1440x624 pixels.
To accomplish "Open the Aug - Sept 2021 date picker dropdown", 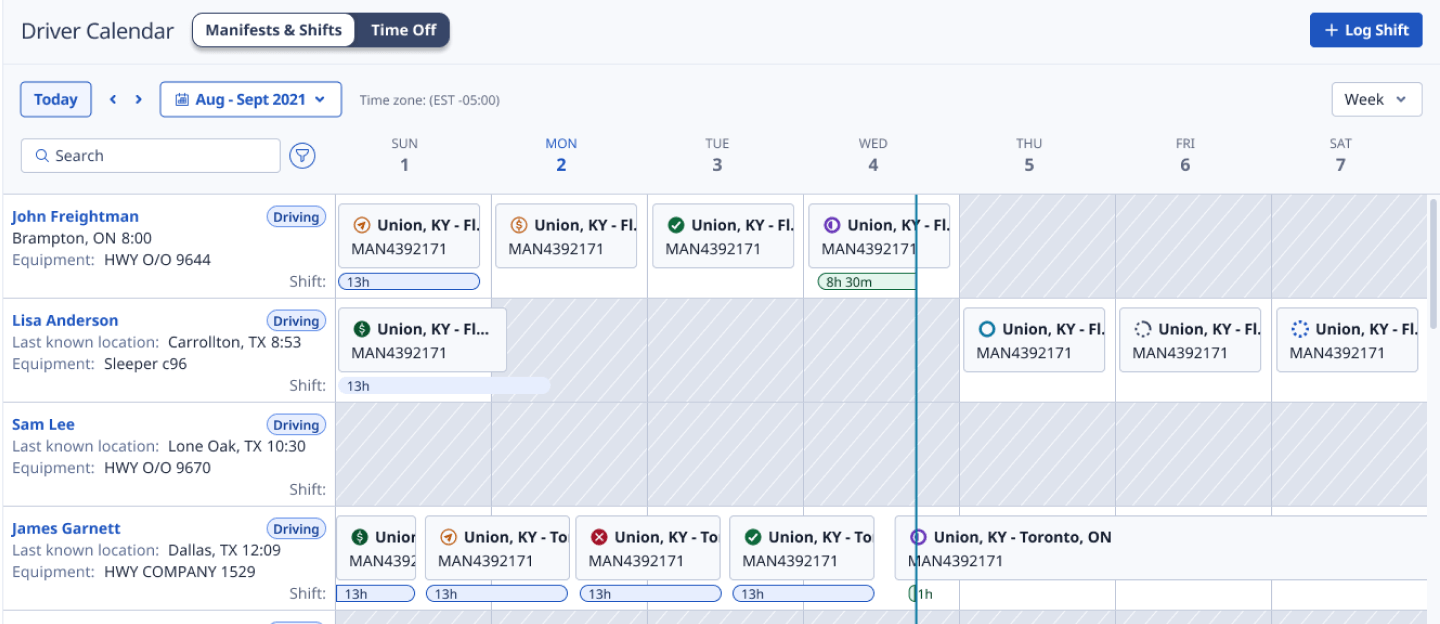I will coord(250,99).
